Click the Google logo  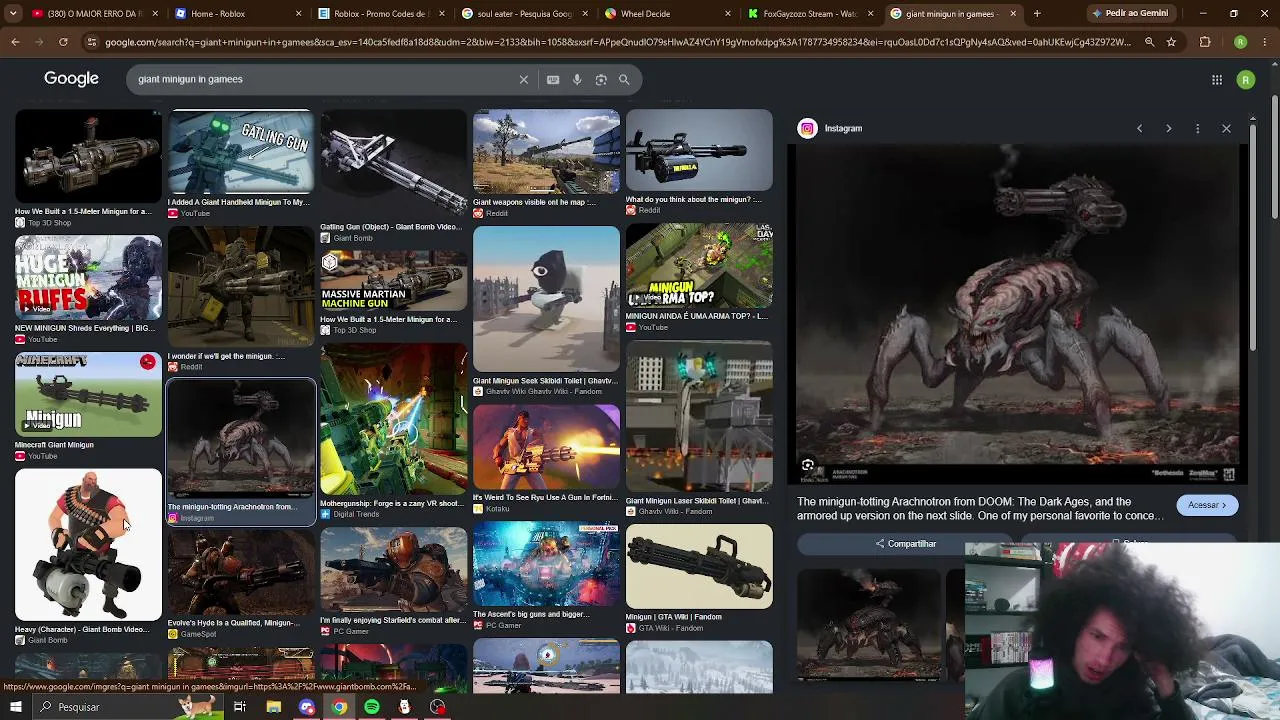pyautogui.click(x=71, y=79)
